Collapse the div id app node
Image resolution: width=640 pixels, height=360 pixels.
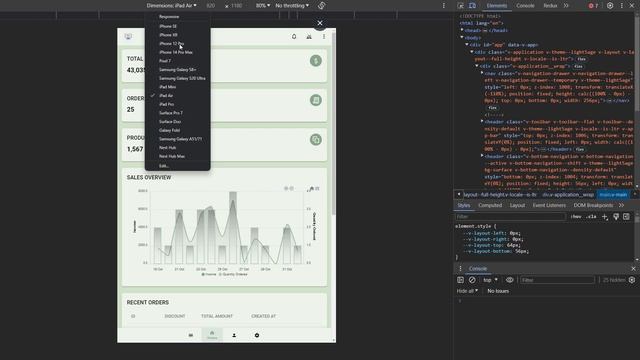[x=467, y=45]
